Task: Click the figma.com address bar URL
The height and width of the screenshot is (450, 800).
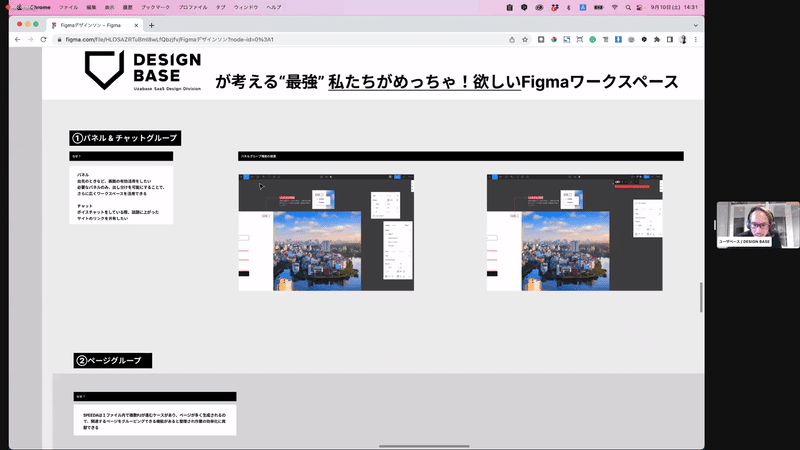Action: [169, 39]
